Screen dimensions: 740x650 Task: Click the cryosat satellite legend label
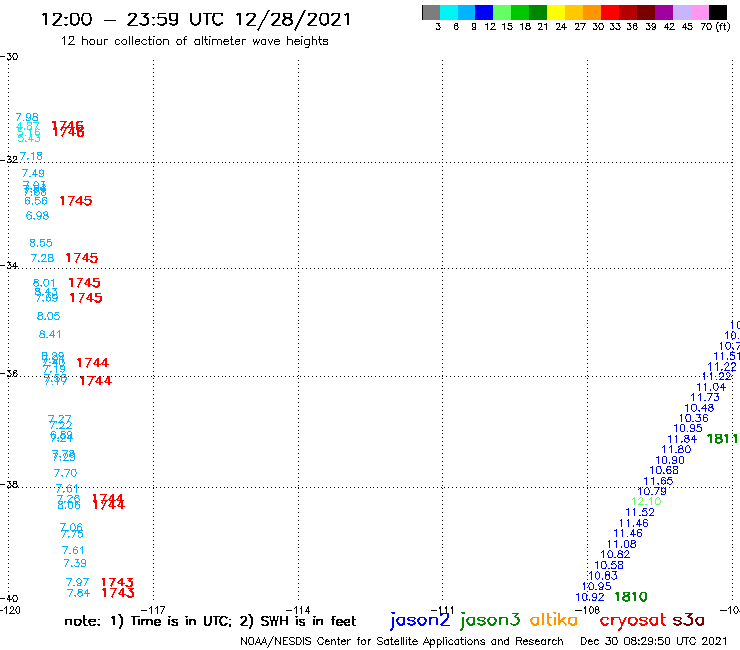coord(633,620)
